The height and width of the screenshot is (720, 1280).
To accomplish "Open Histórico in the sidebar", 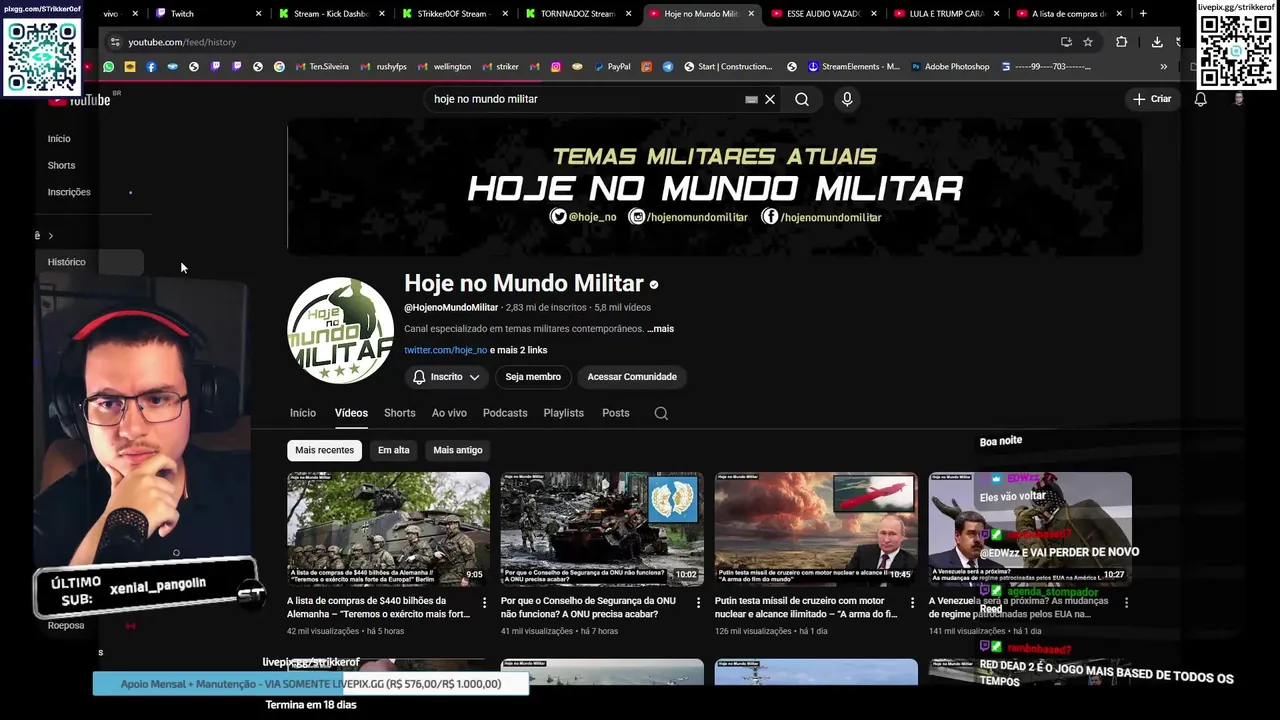I will pyautogui.click(x=67, y=262).
